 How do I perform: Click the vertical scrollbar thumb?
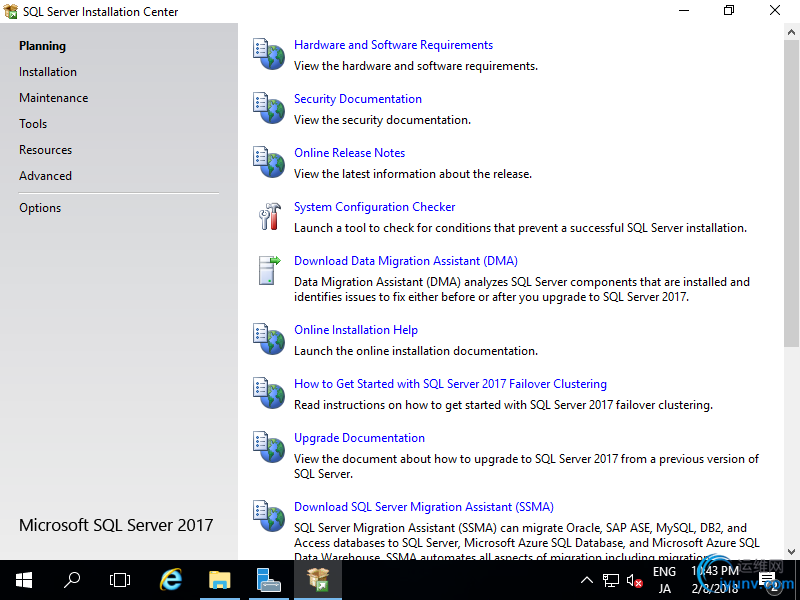[x=791, y=193]
